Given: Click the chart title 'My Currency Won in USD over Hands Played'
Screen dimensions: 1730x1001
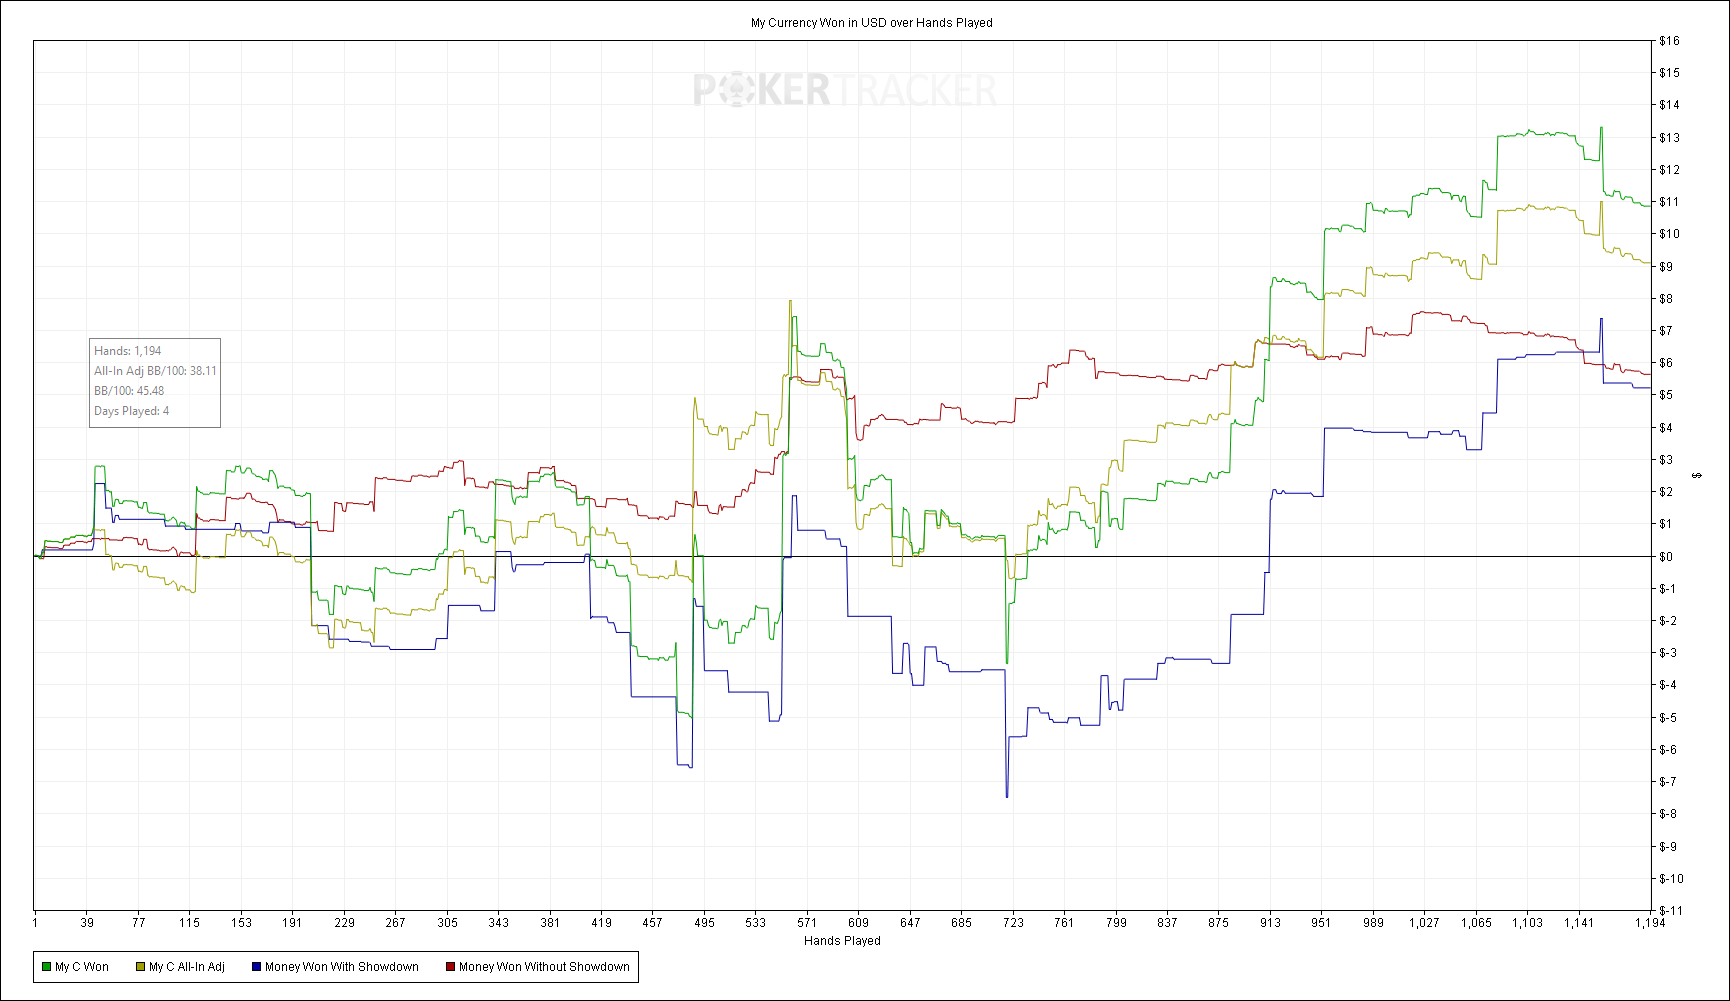Looking at the screenshot, I should (872, 23).
